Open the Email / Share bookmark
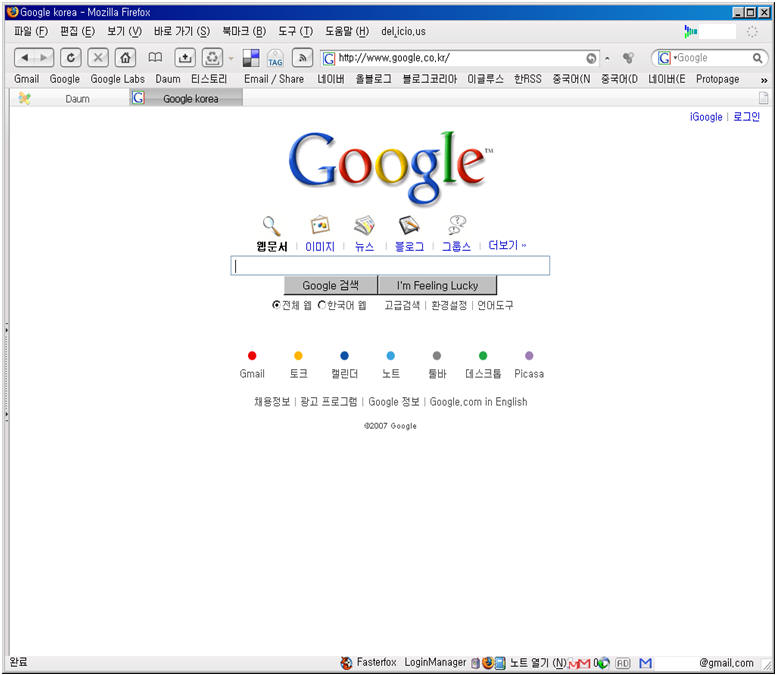 click(274, 79)
